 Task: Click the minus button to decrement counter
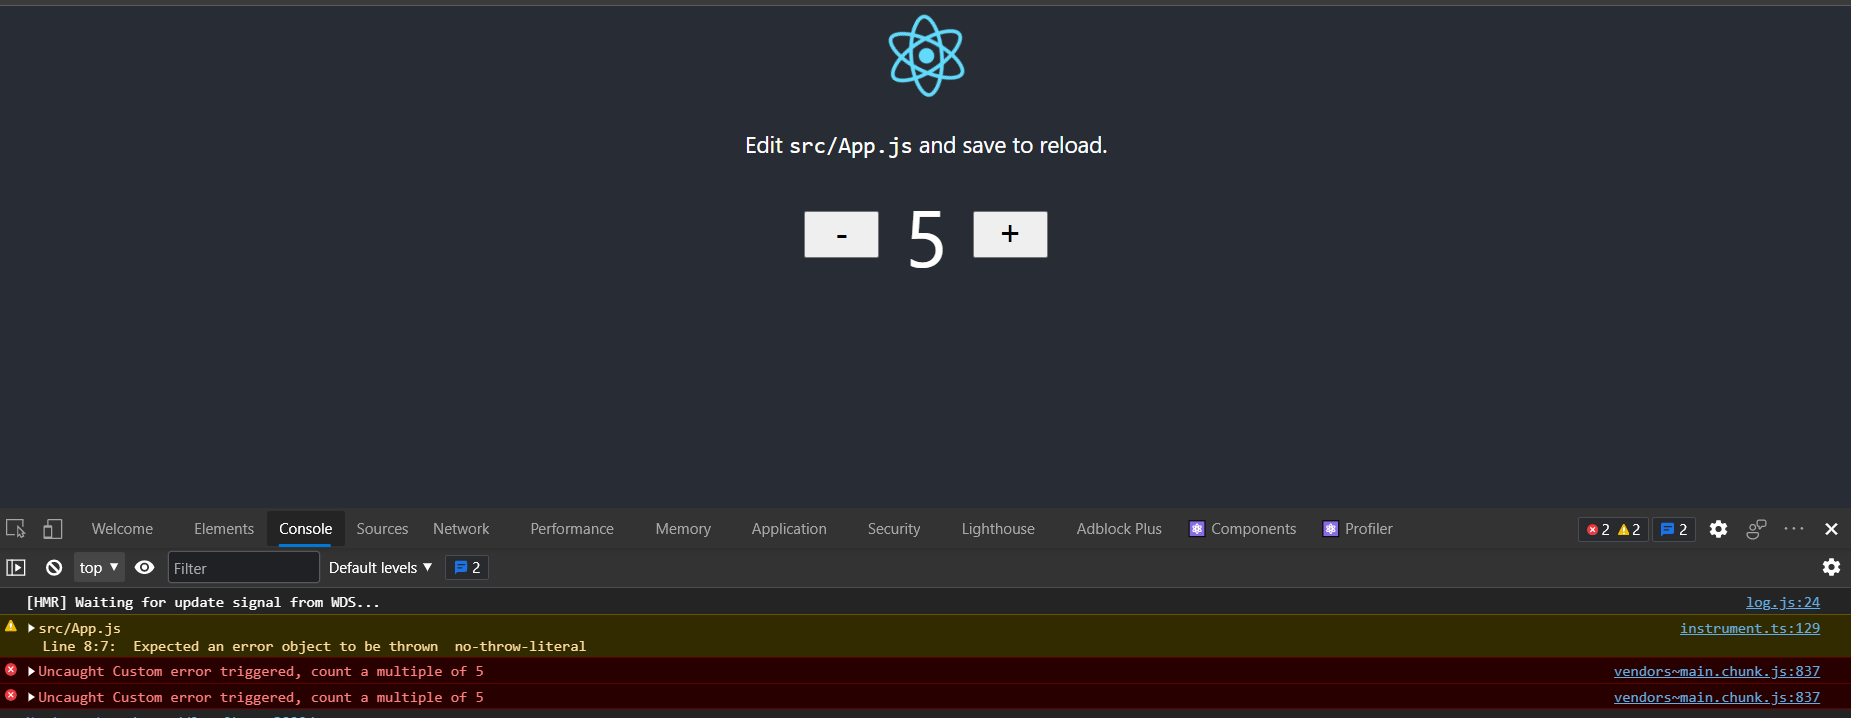[841, 234]
